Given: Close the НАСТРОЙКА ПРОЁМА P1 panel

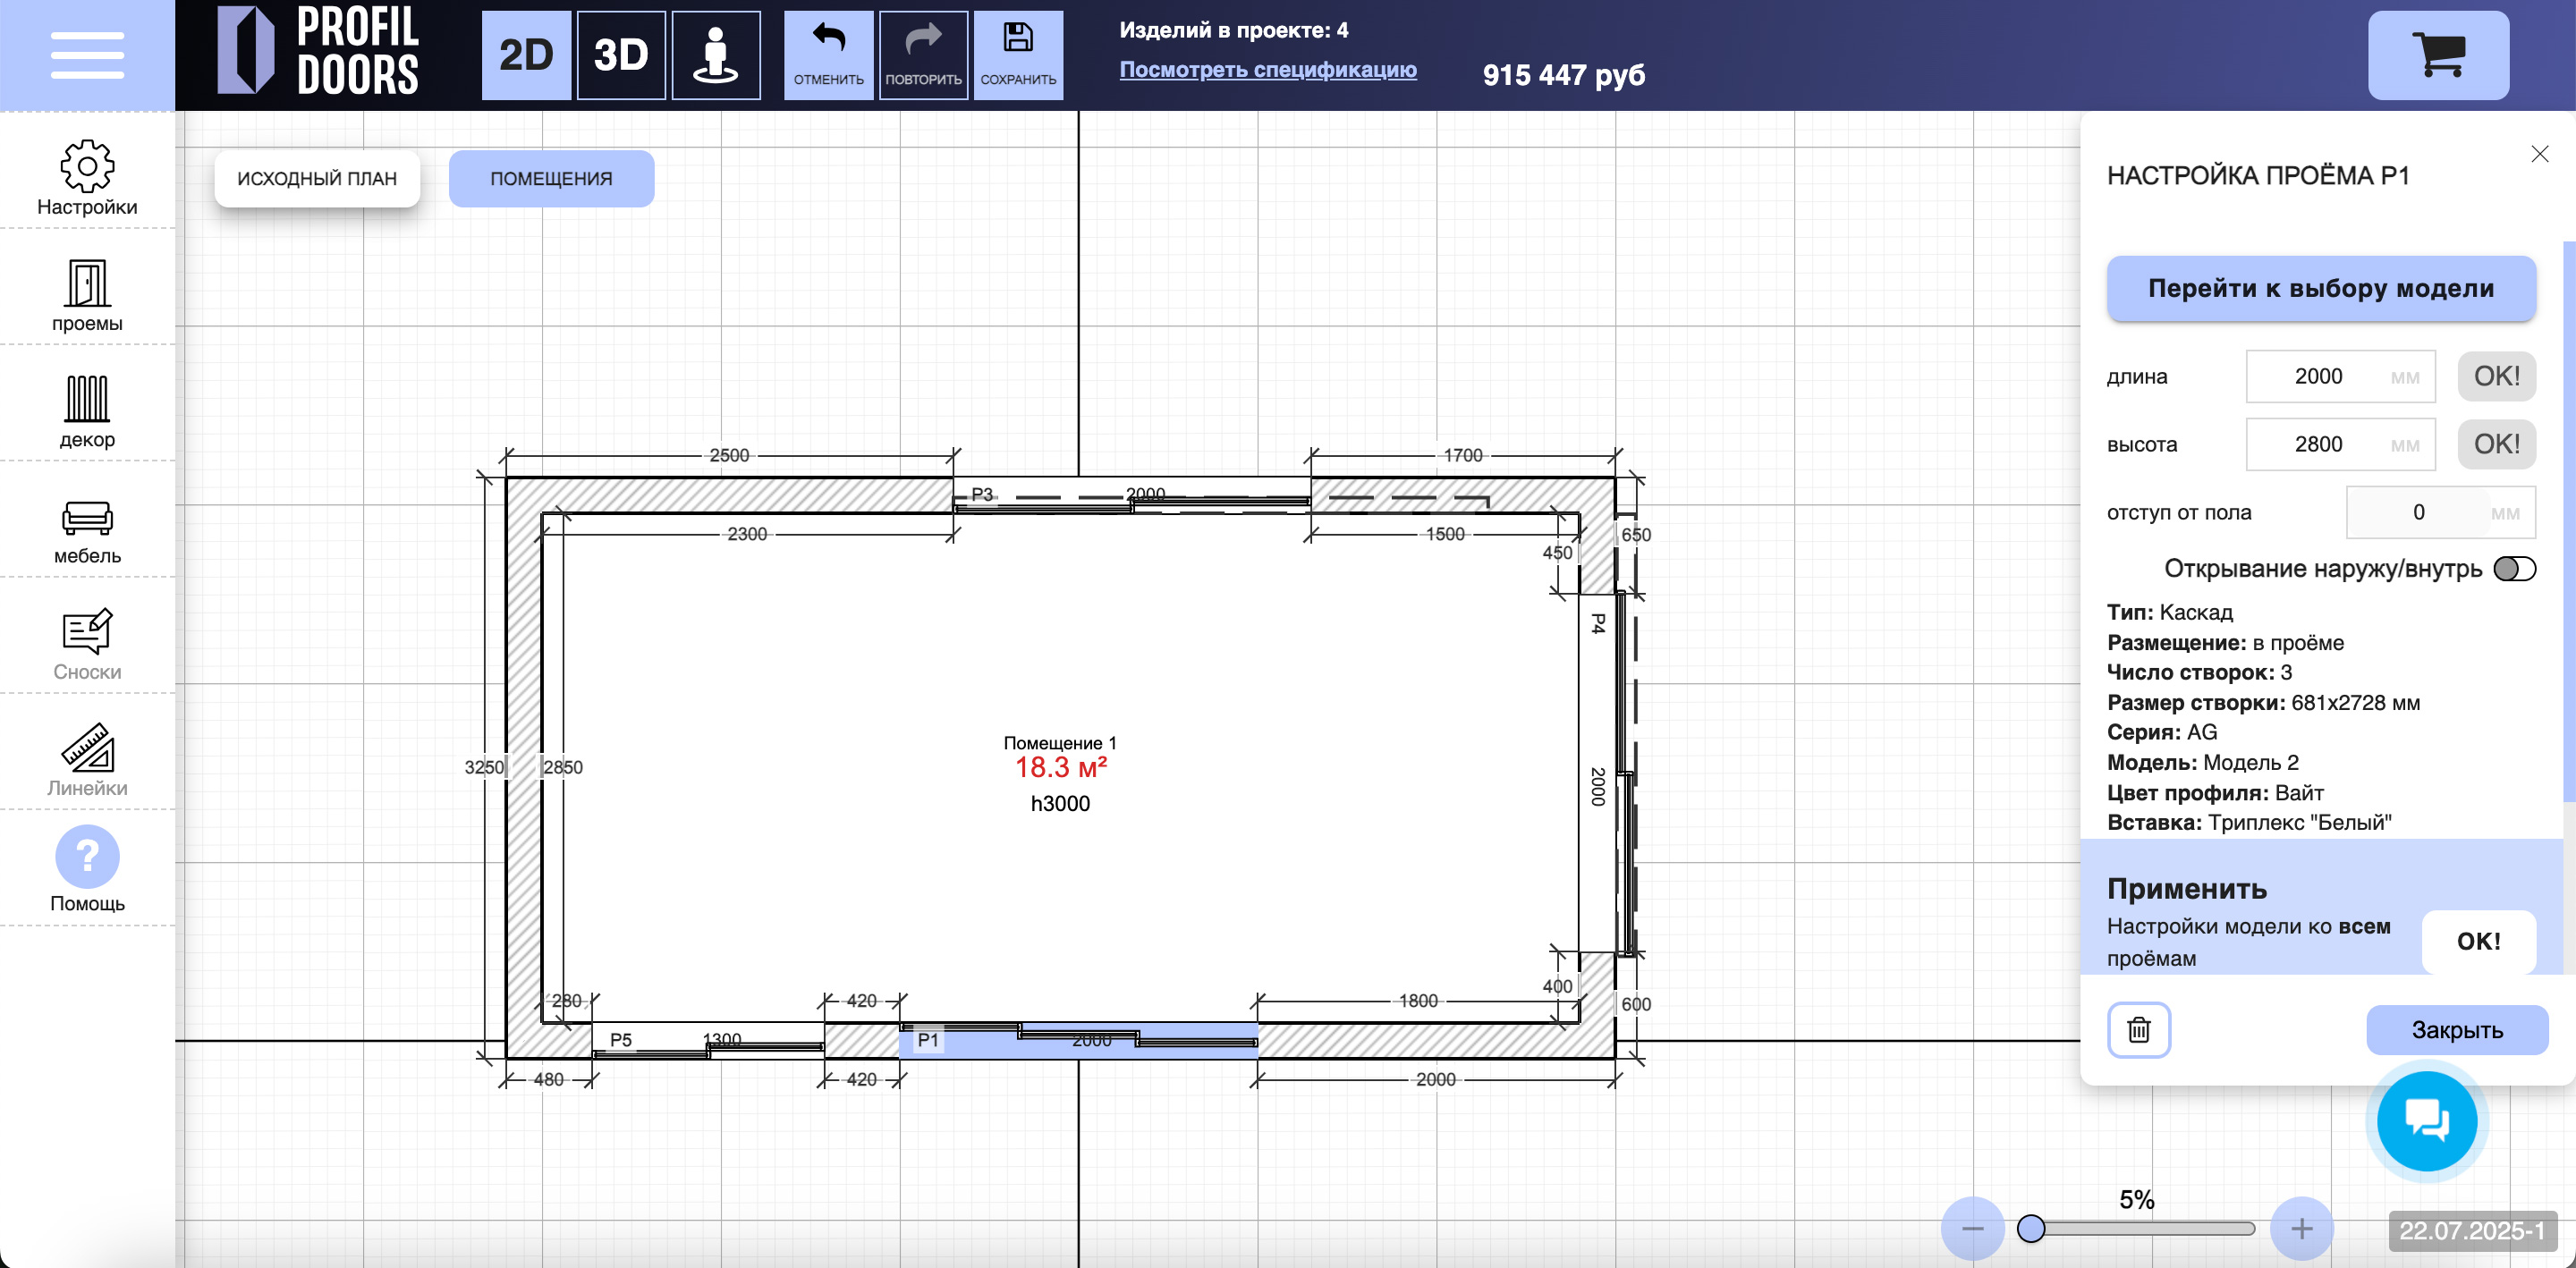Looking at the screenshot, I should [x=2540, y=154].
